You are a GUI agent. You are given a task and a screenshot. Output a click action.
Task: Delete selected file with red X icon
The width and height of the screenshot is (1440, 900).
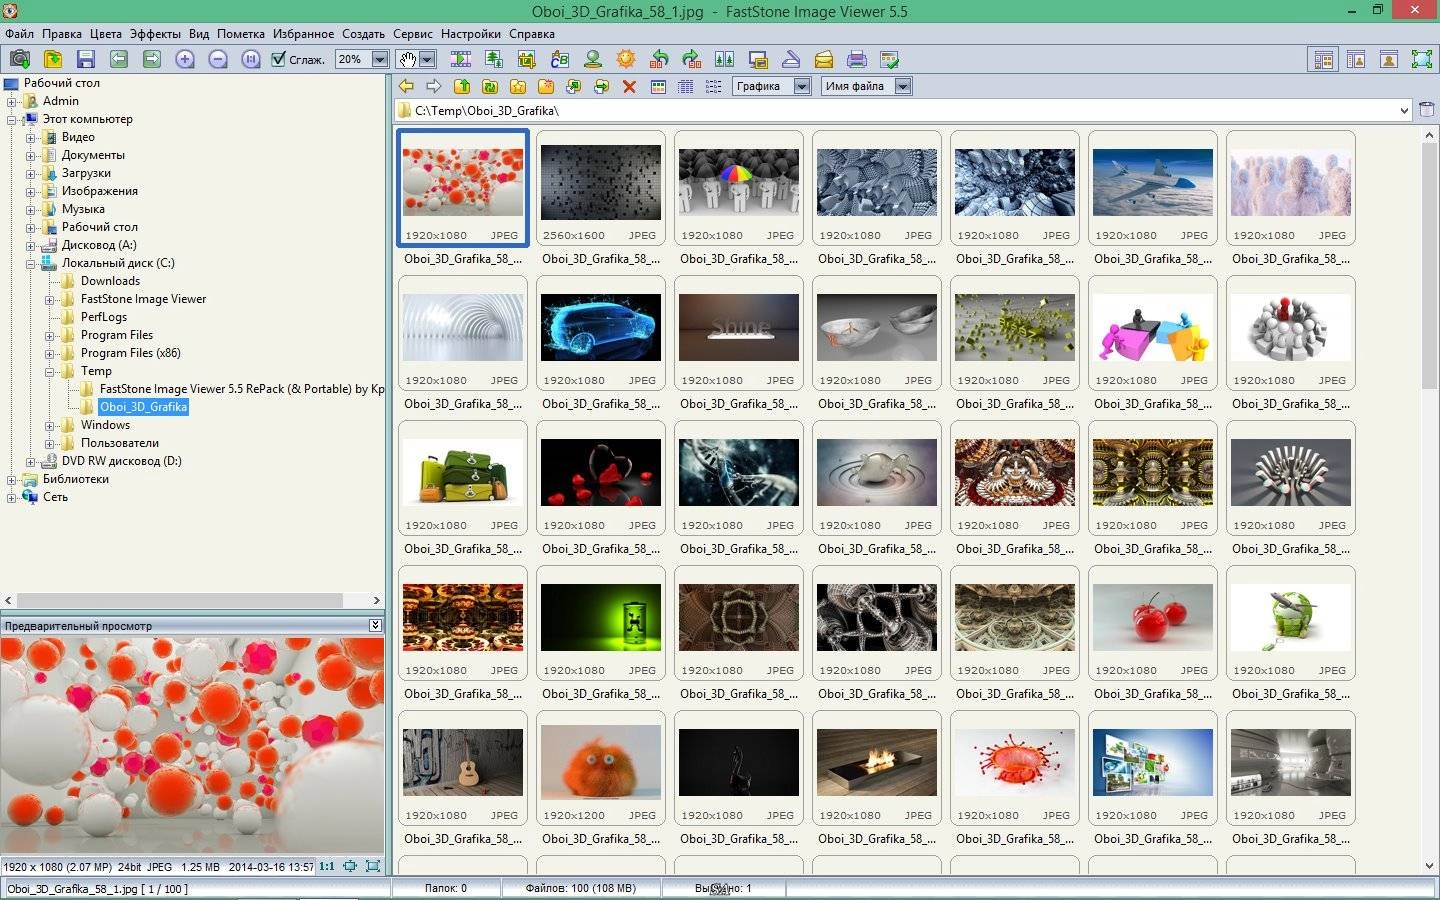629,87
